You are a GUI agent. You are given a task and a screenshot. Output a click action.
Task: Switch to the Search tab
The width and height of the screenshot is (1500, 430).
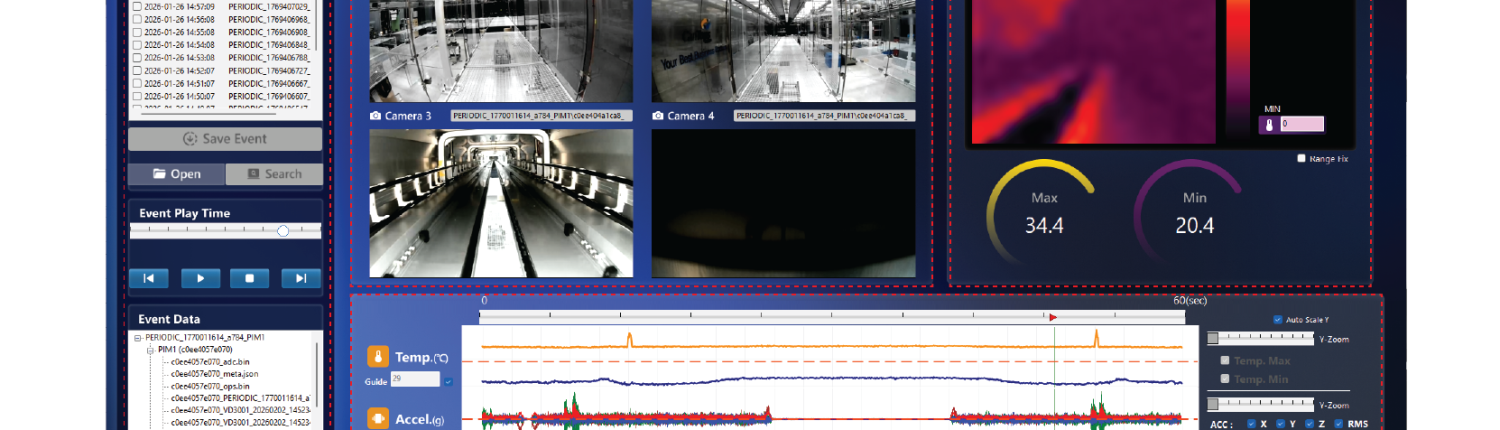click(x=274, y=174)
